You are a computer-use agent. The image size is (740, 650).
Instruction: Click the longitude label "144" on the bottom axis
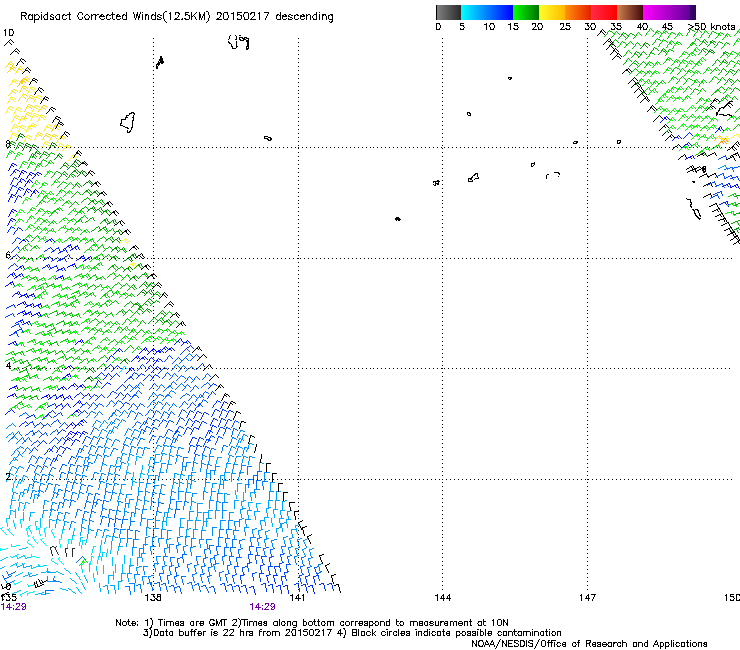pyautogui.click(x=443, y=598)
